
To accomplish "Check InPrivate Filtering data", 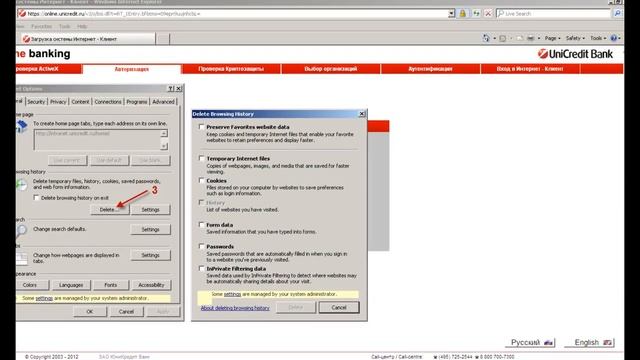I will click(201, 269).
